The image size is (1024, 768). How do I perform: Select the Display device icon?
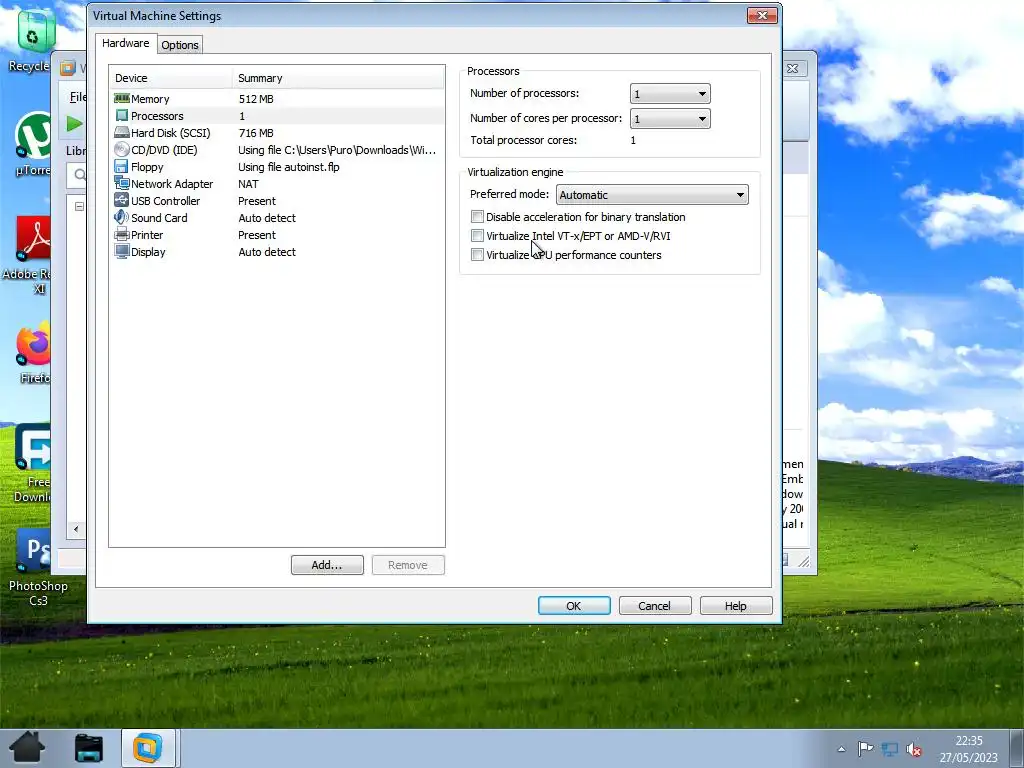point(121,251)
